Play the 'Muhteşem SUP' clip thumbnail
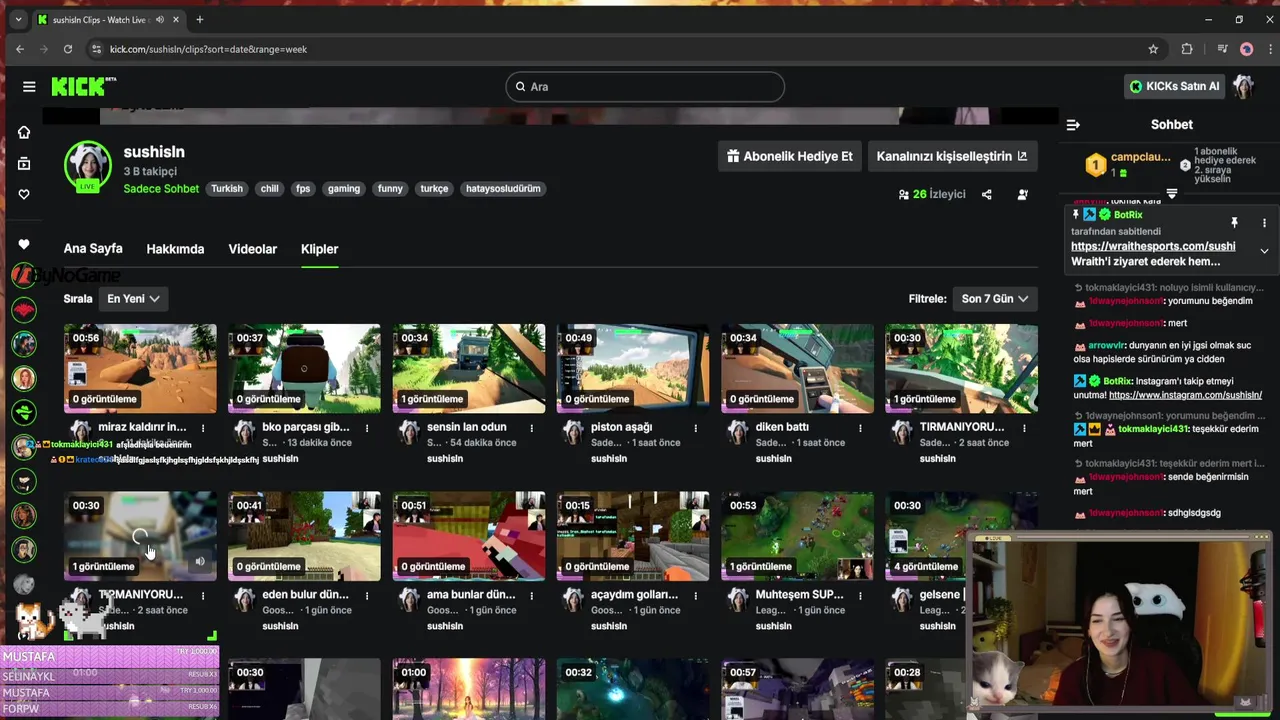 click(797, 536)
